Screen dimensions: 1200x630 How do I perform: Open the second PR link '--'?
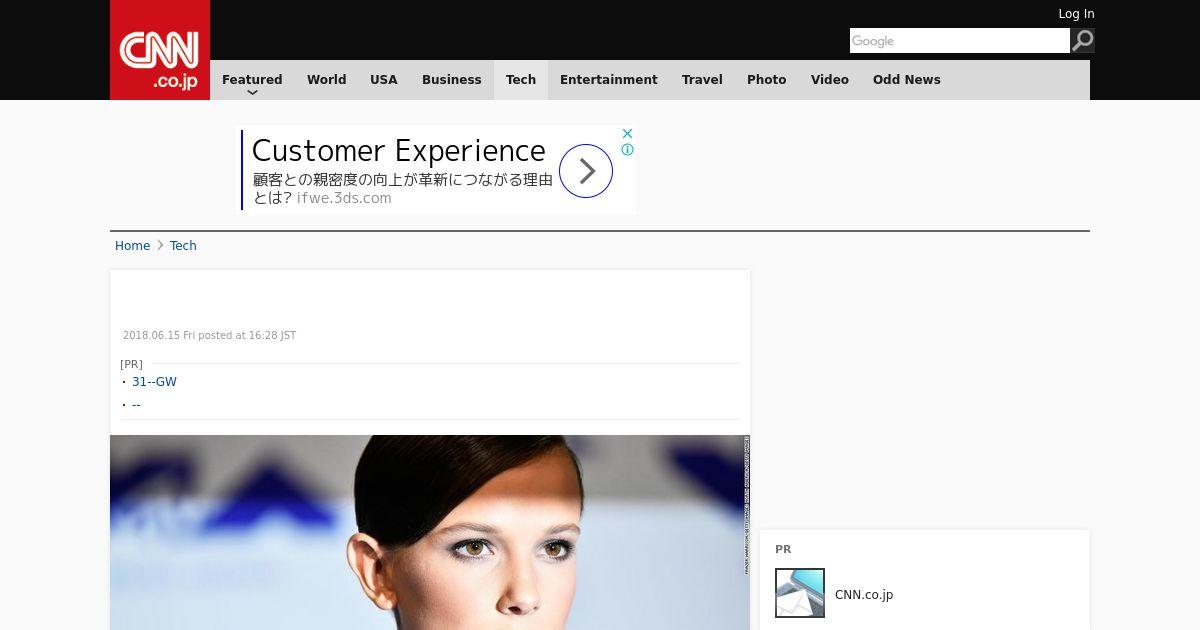pos(136,404)
